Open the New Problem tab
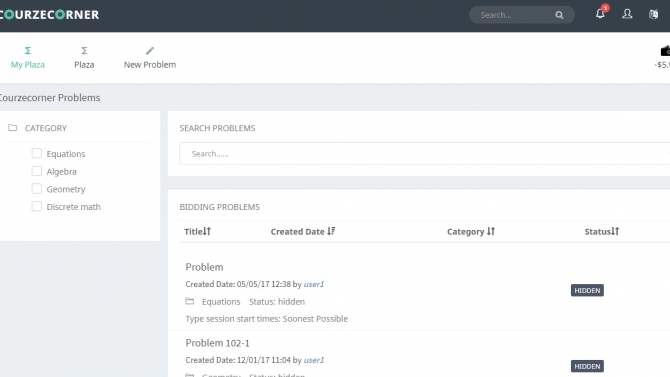 (x=150, y=57)
